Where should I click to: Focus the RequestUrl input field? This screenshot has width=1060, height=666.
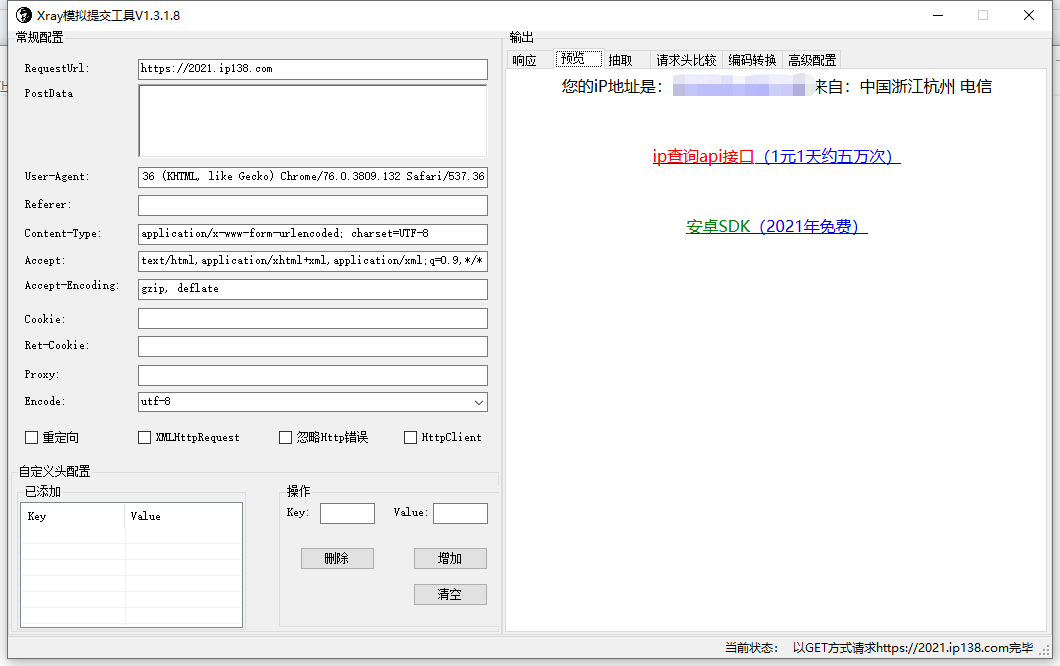point(312,69)
